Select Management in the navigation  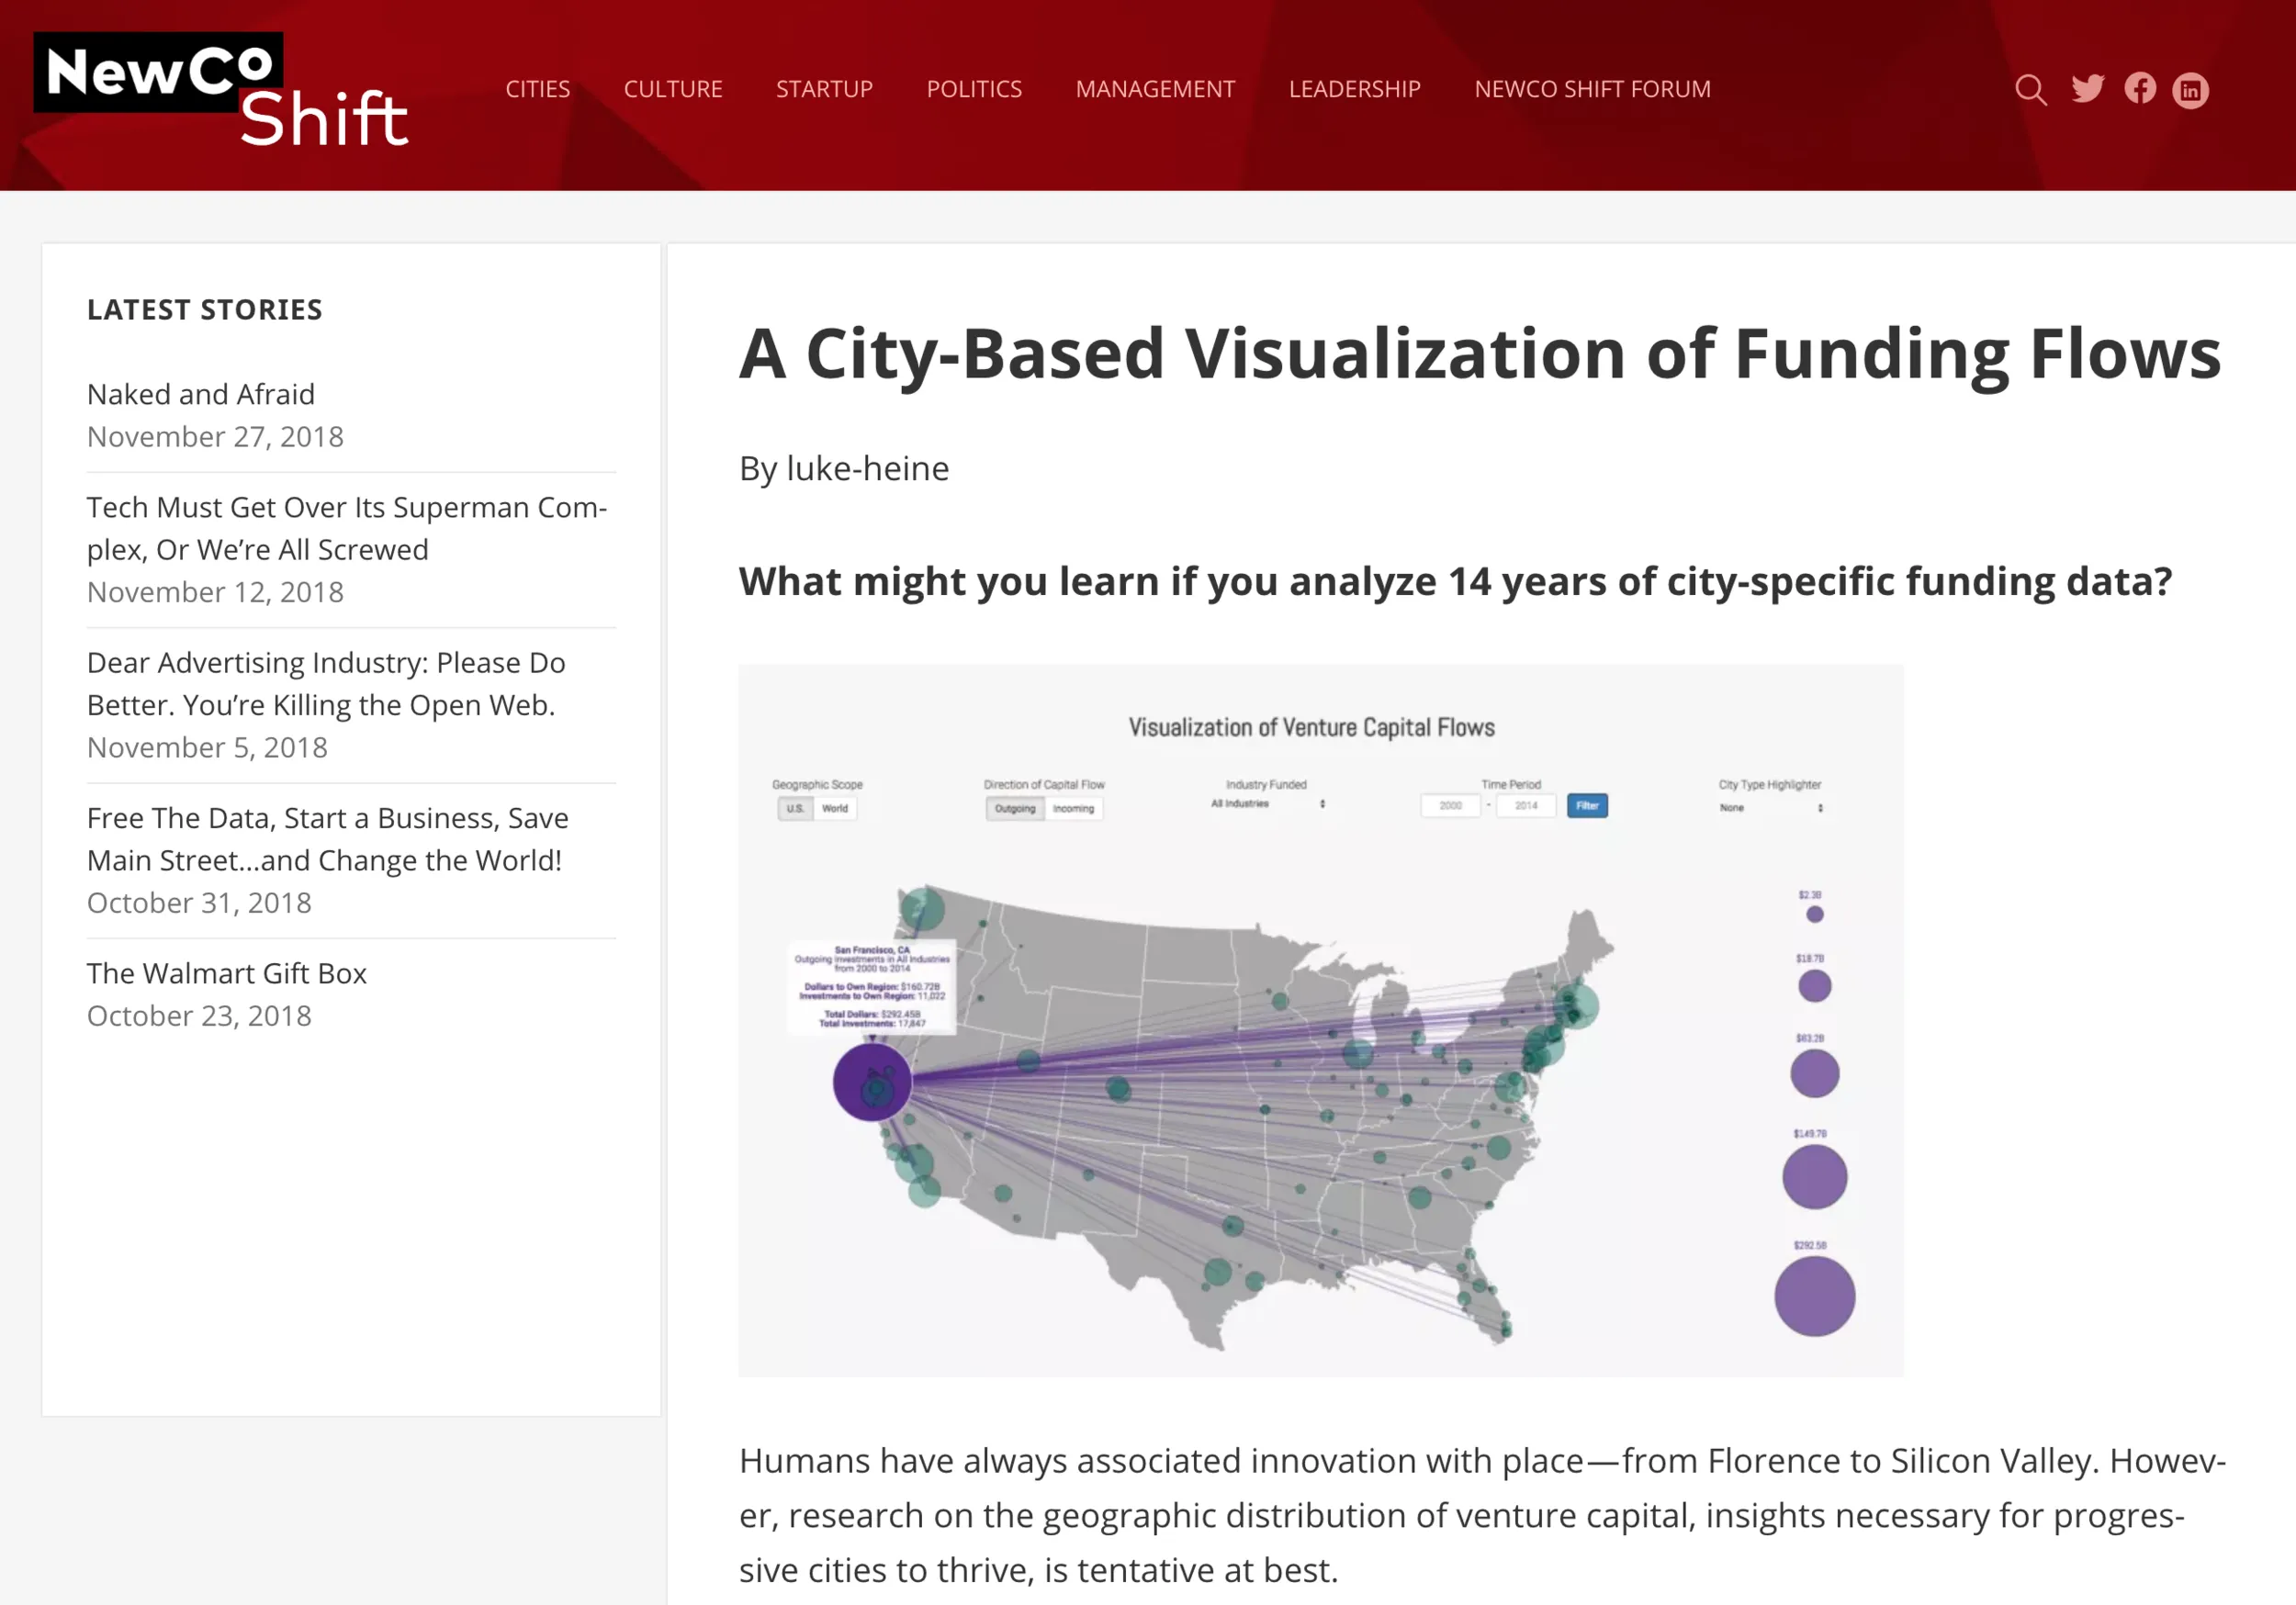pyautogui.click(x=1155, y=89)
